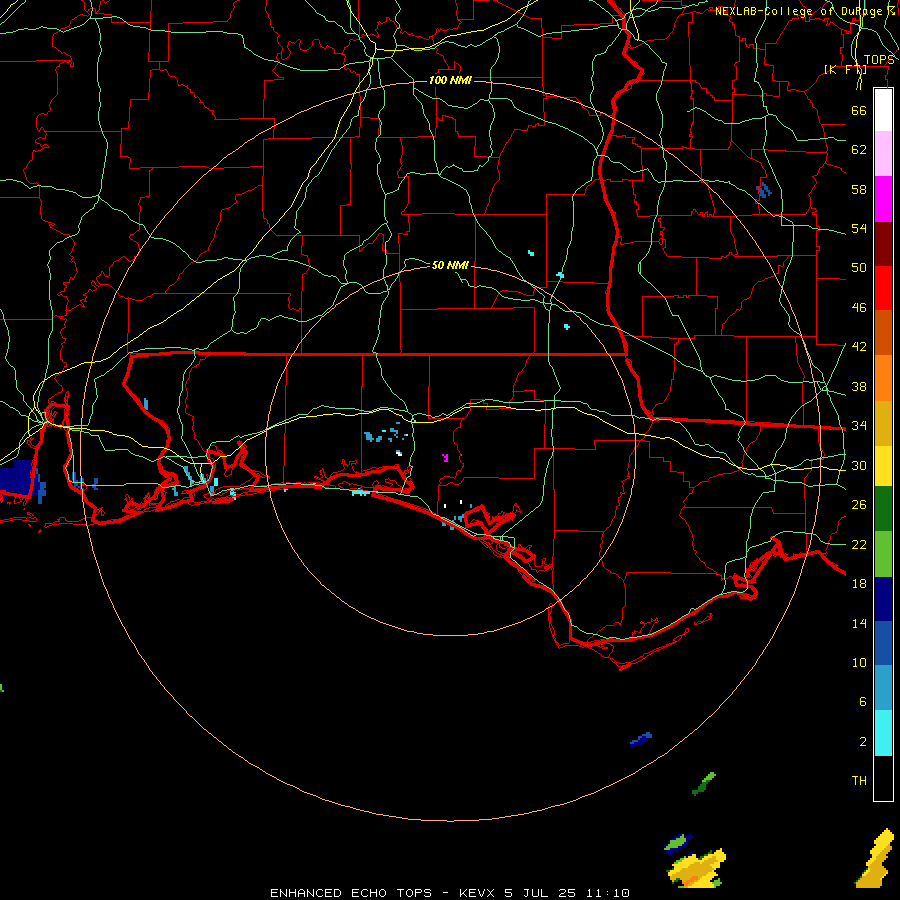Click the black TH threshold legend swatch
The image size is (900, 900).
pos(883,778)
